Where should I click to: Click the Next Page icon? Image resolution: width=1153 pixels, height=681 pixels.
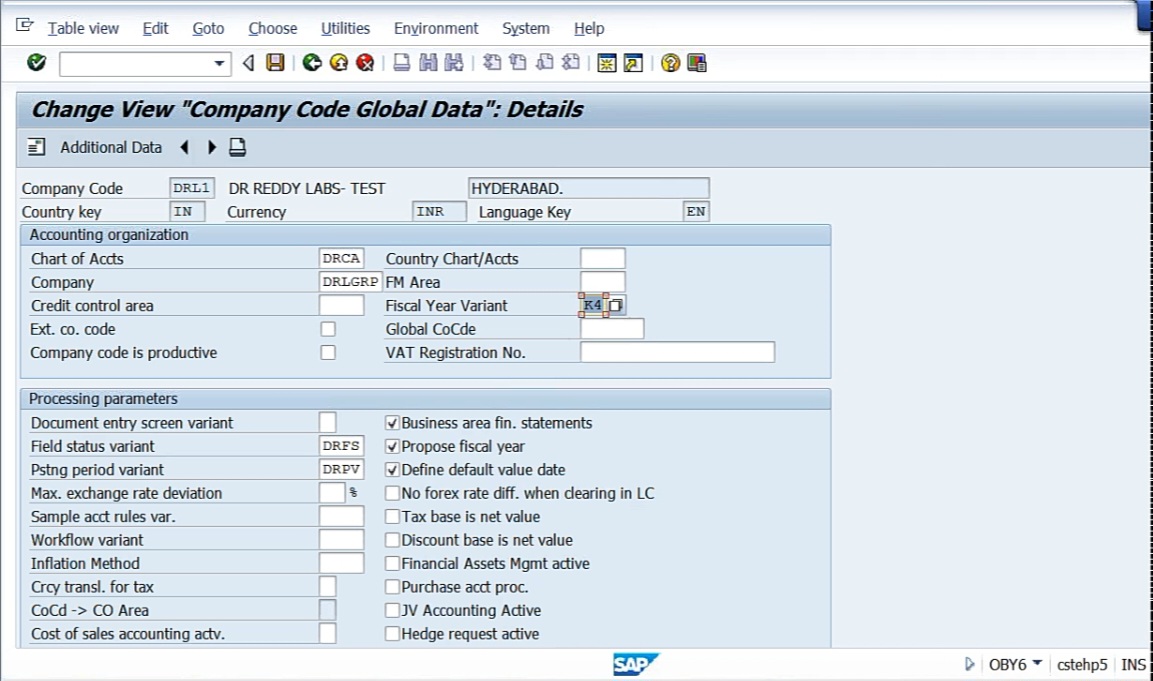pos(544,63)
